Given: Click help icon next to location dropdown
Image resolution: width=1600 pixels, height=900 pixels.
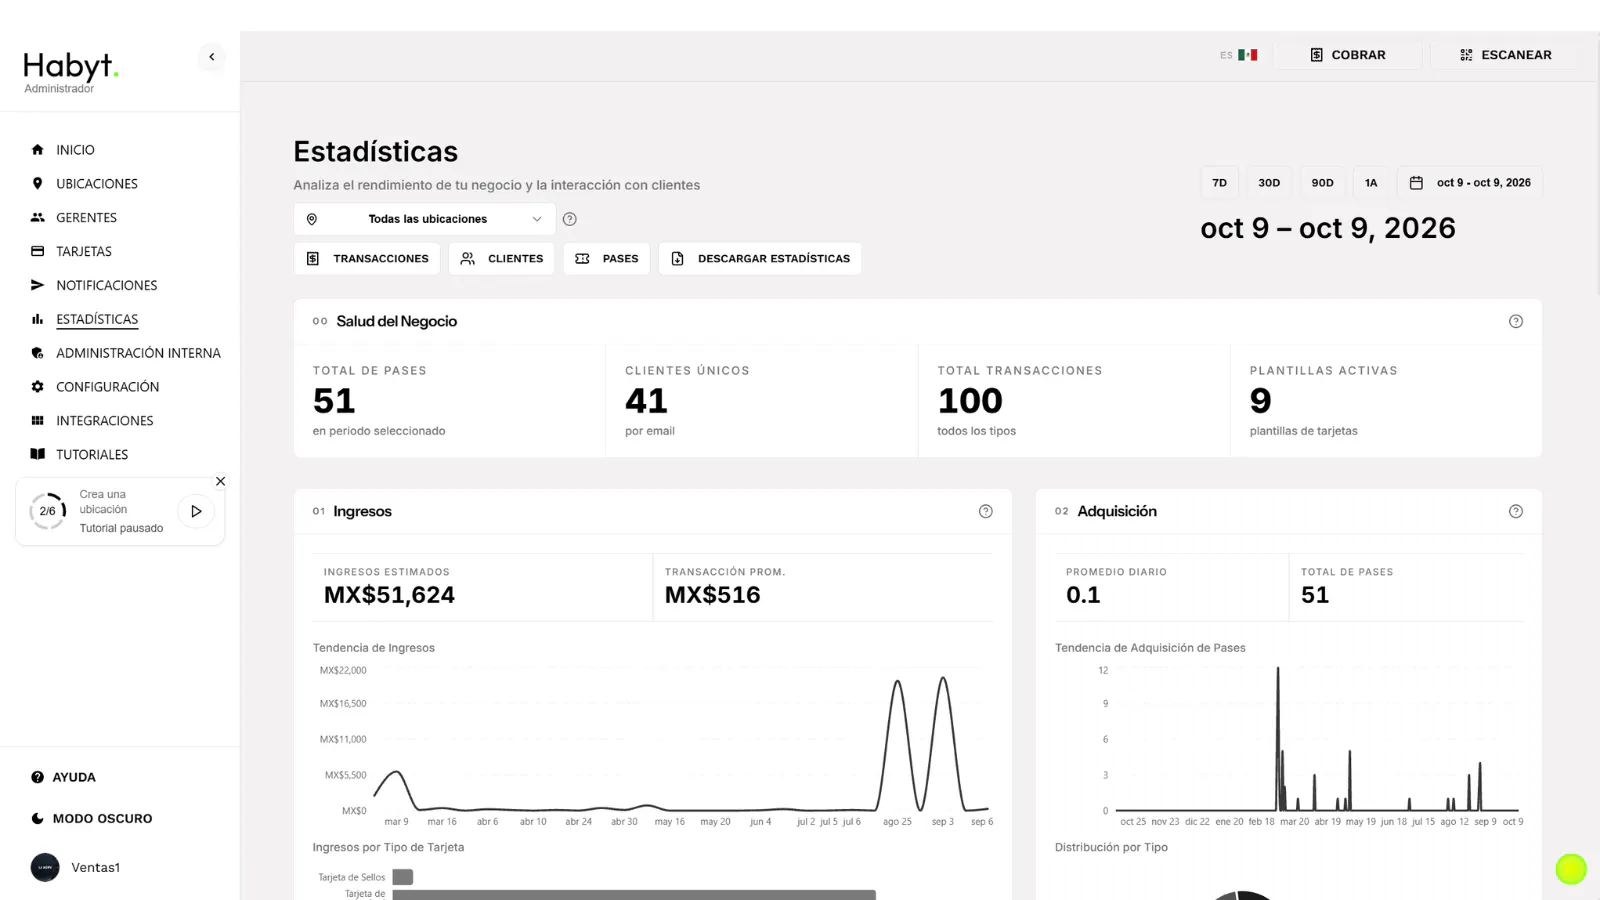Looking at the screenshot, I should [x=570, y=219].
